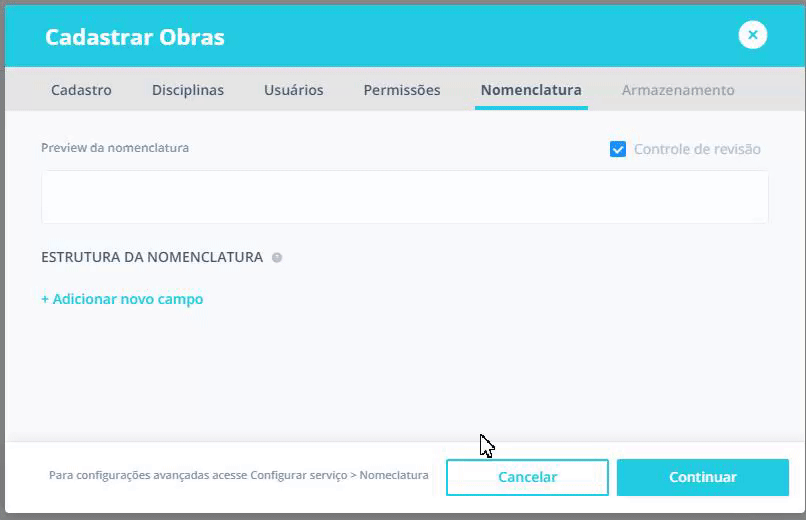
Task: Click the Controle de revisão label text
Action: pyautogui.click(x=697, y=149)
